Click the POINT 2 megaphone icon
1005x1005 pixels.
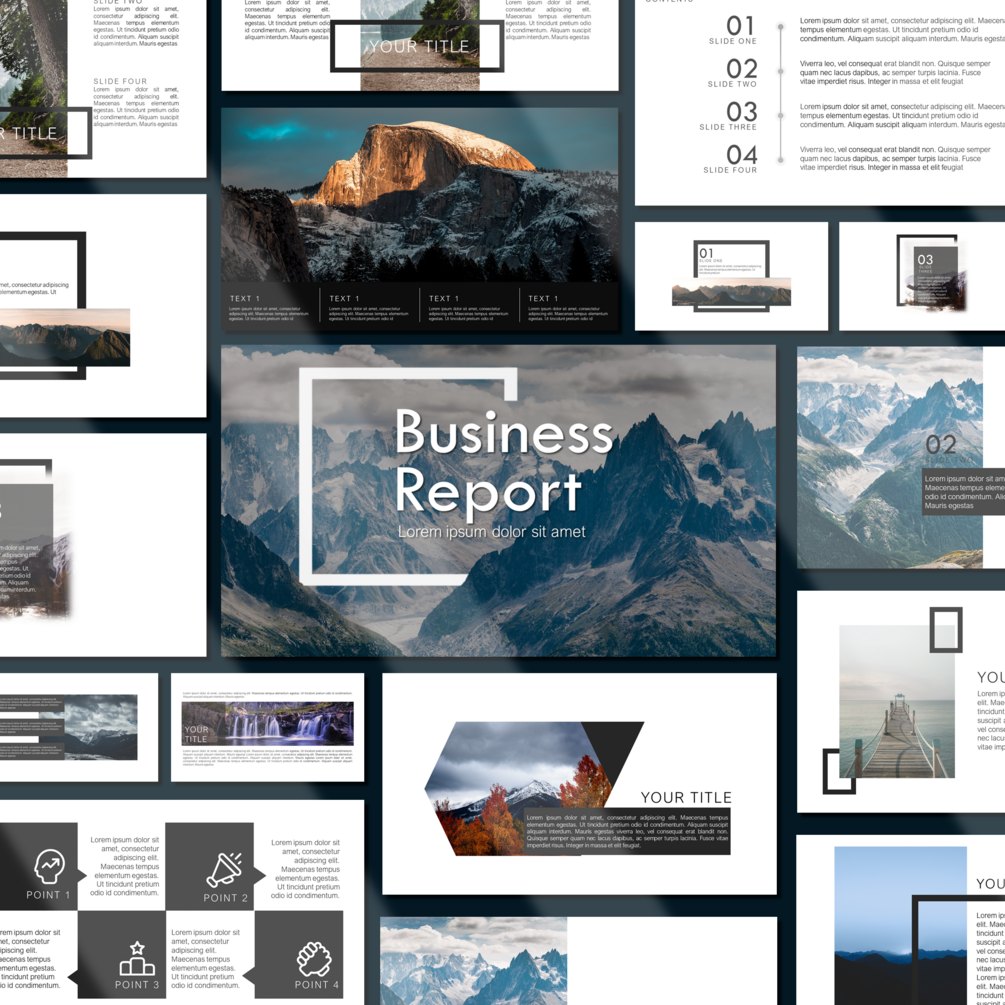(224, 870)
